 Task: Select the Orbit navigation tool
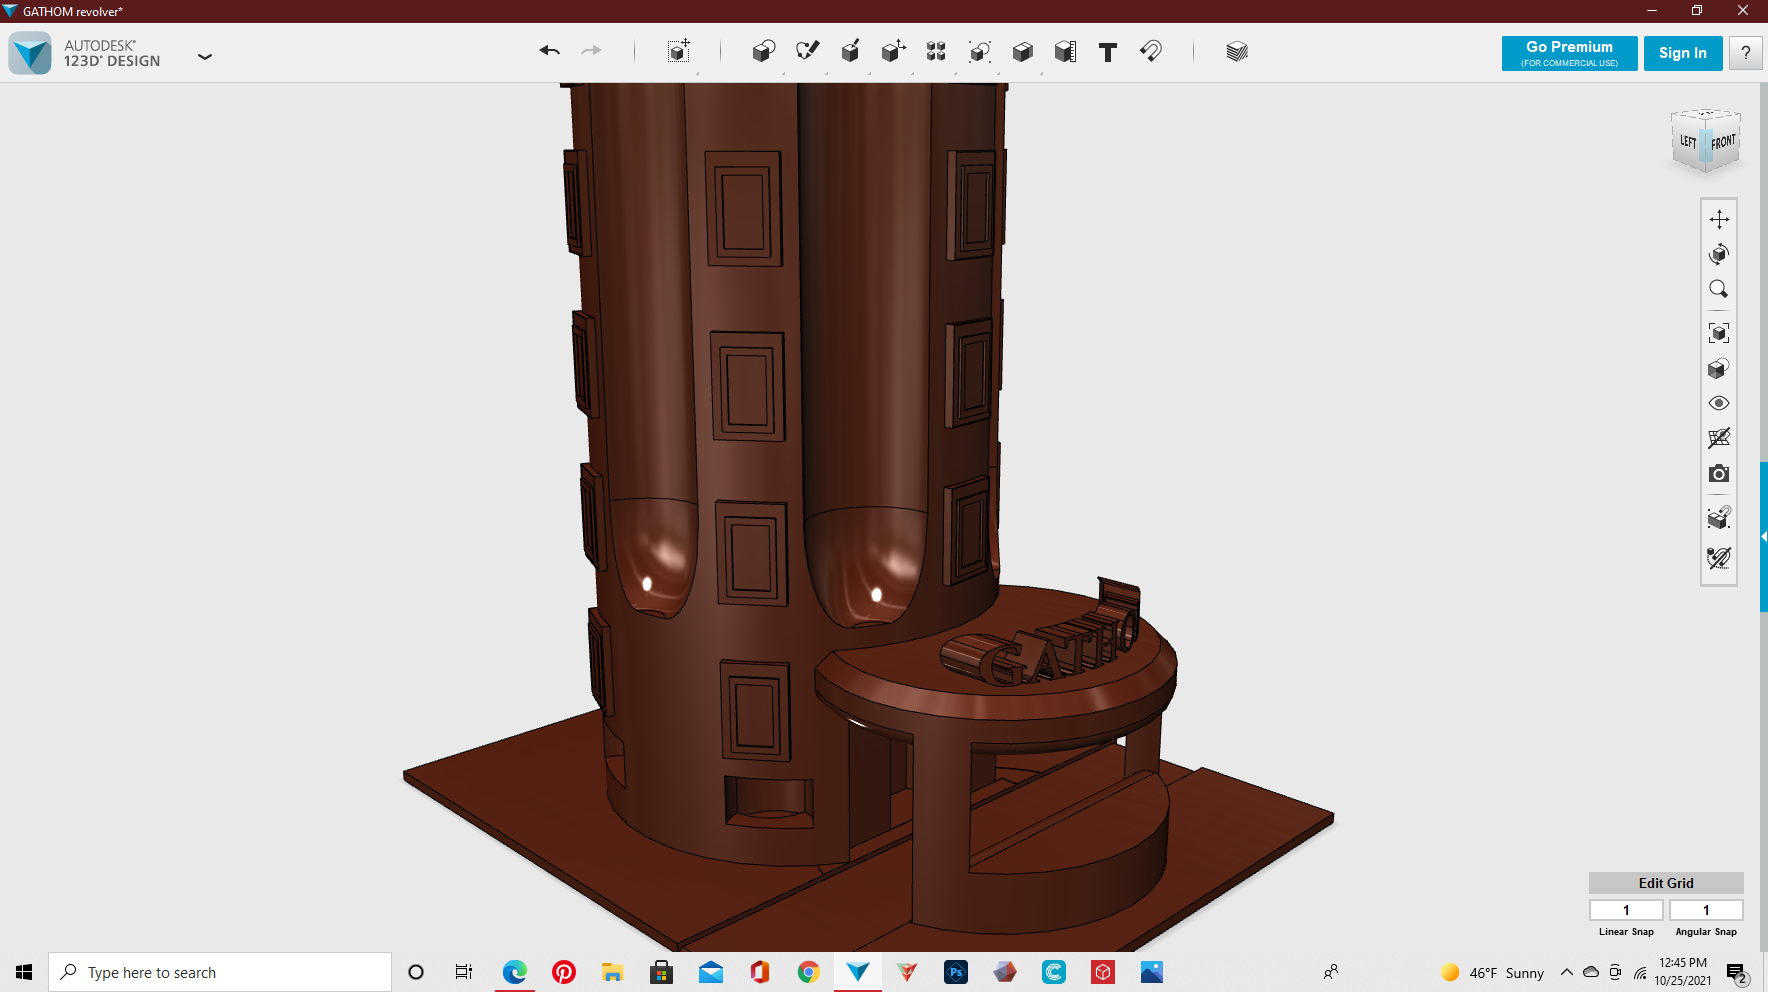(1719, 254)
